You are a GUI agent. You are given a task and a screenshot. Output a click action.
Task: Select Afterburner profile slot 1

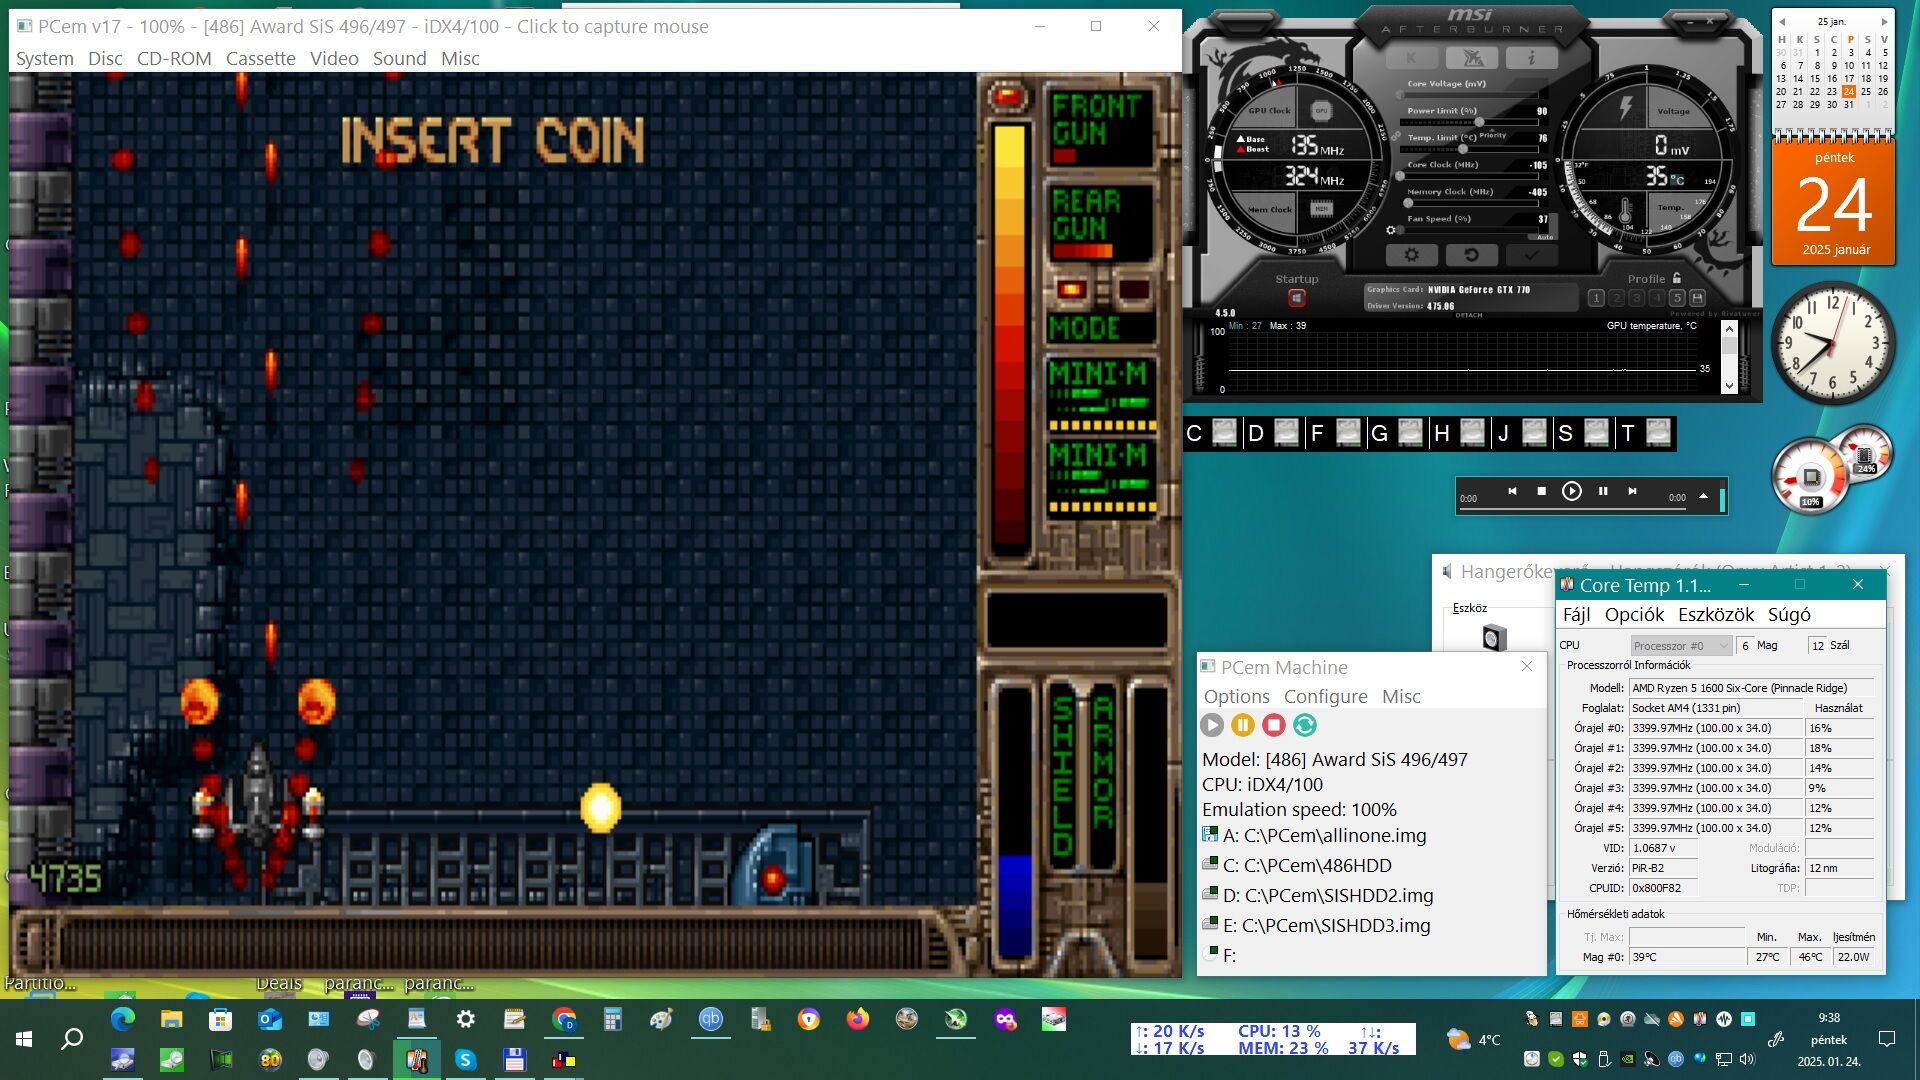pyautogui.click(x=1596, y=298)
